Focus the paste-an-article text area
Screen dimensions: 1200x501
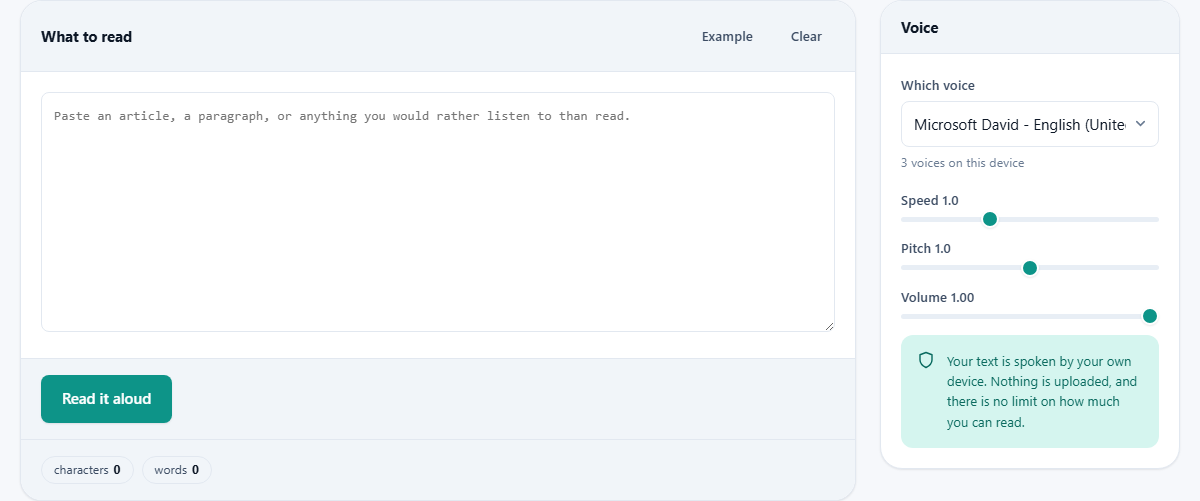438,212
